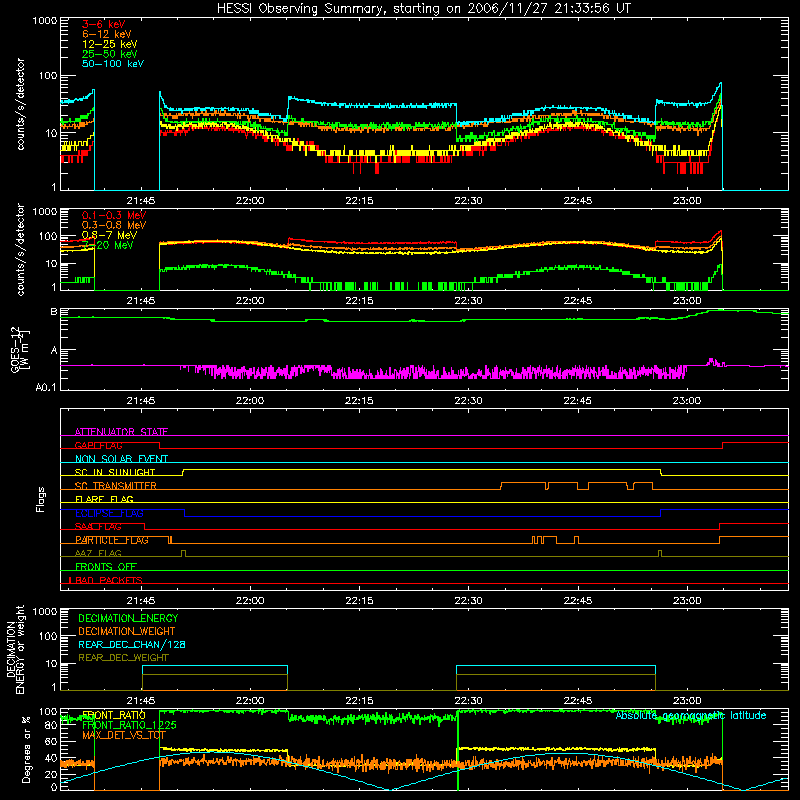Click the DECIMATION_WEIGHT legend label
This screenshot has height=800, width=800.
pyautogui.click(x=127, y=631)
